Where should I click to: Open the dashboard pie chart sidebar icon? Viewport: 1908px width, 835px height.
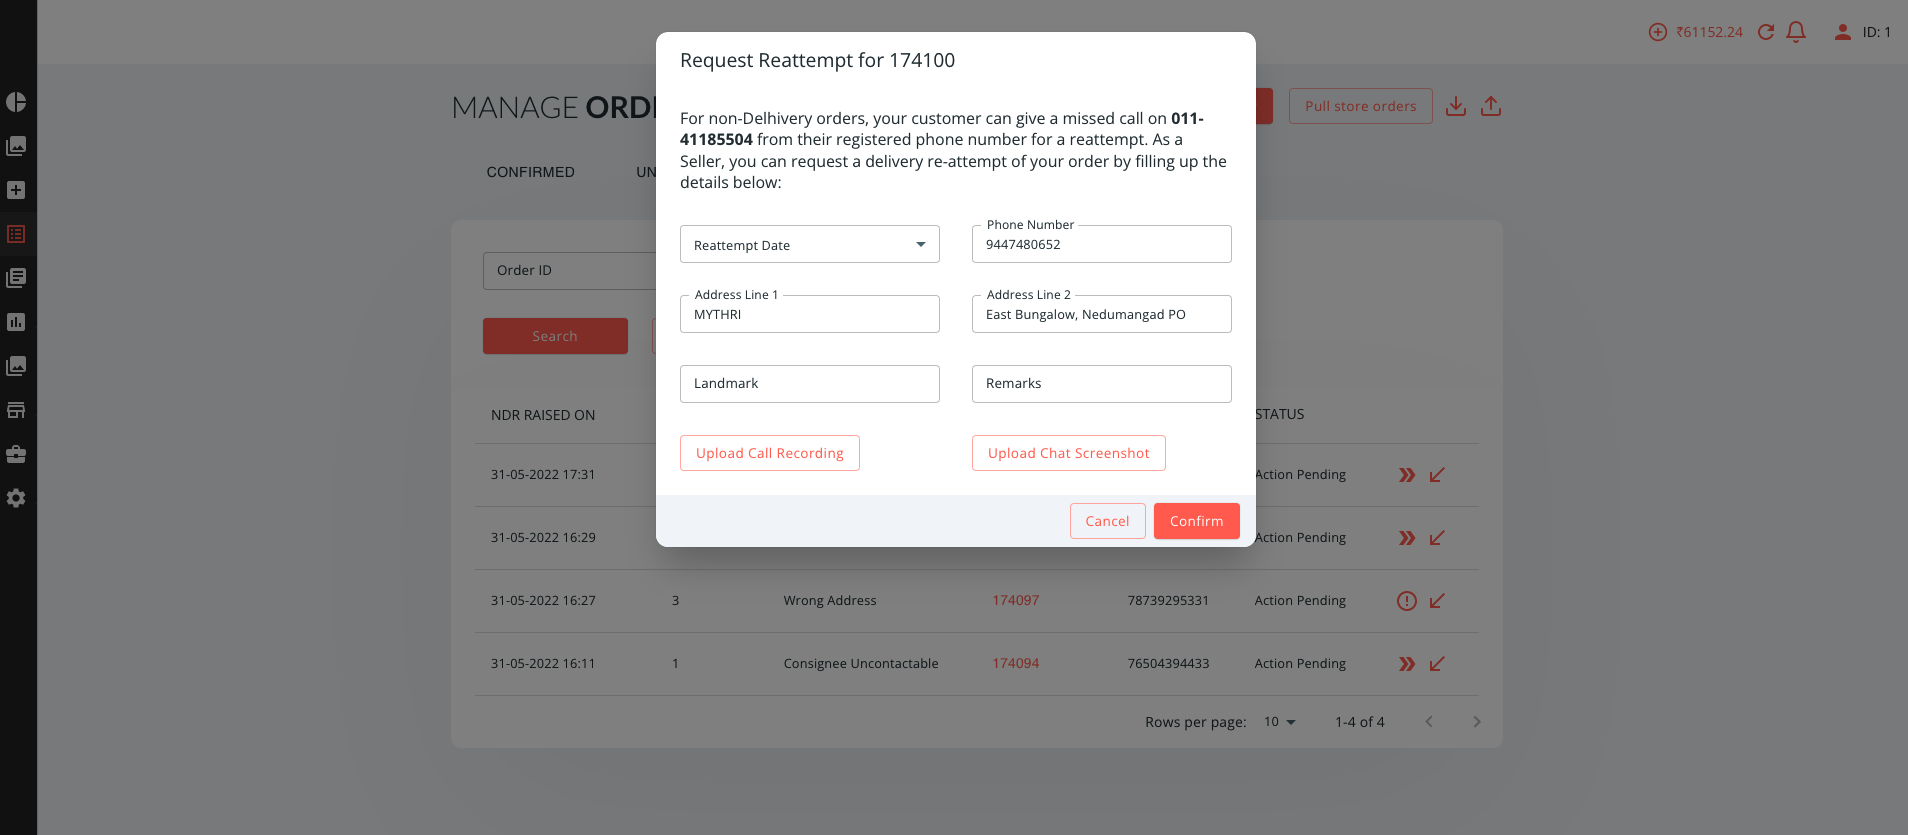point(16,102)
